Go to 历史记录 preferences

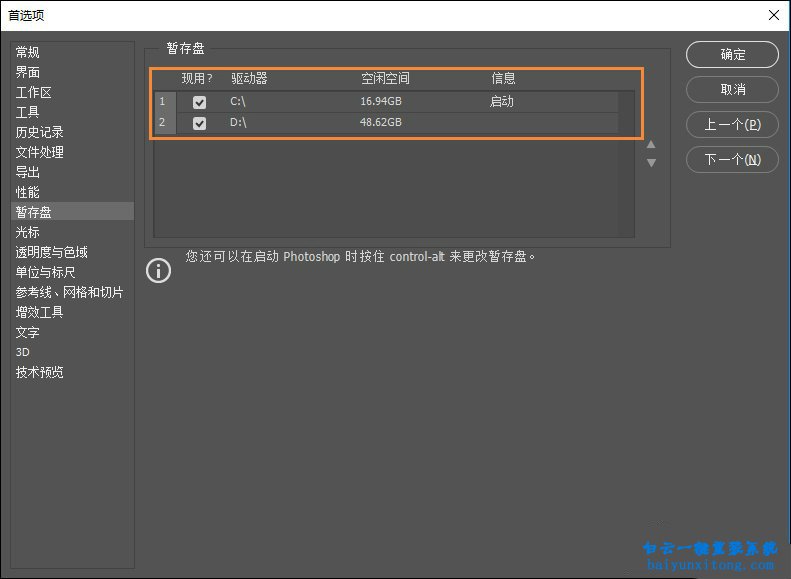[x=39, y=132]
